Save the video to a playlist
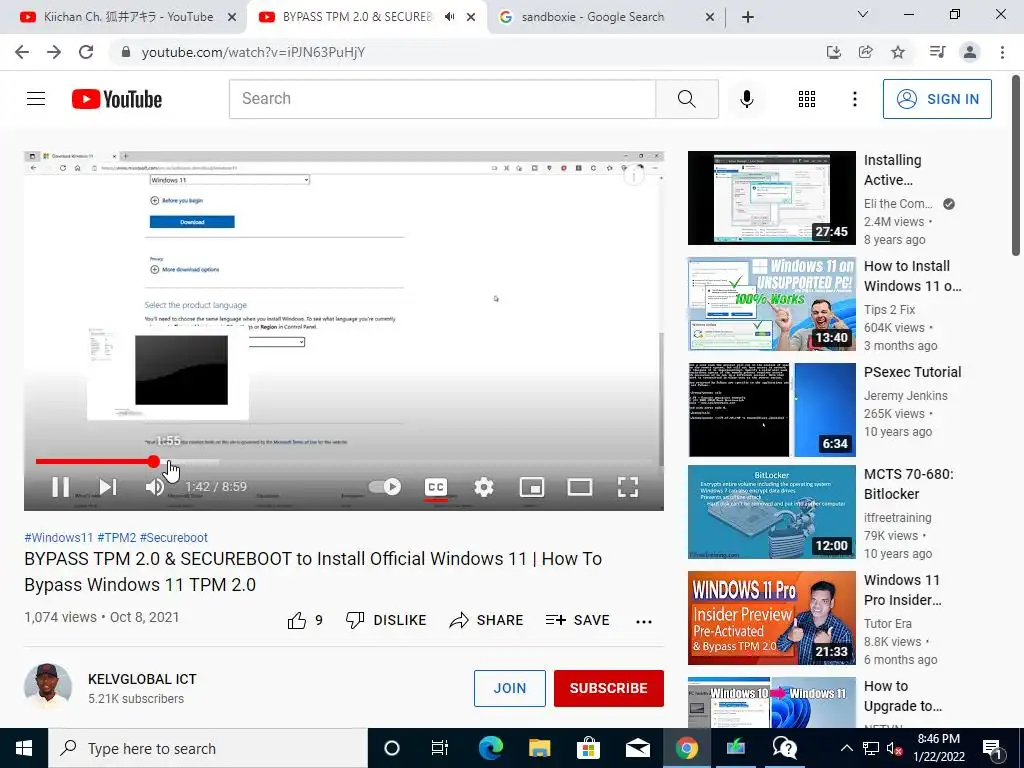The image size is (1024, 768). 577,620
